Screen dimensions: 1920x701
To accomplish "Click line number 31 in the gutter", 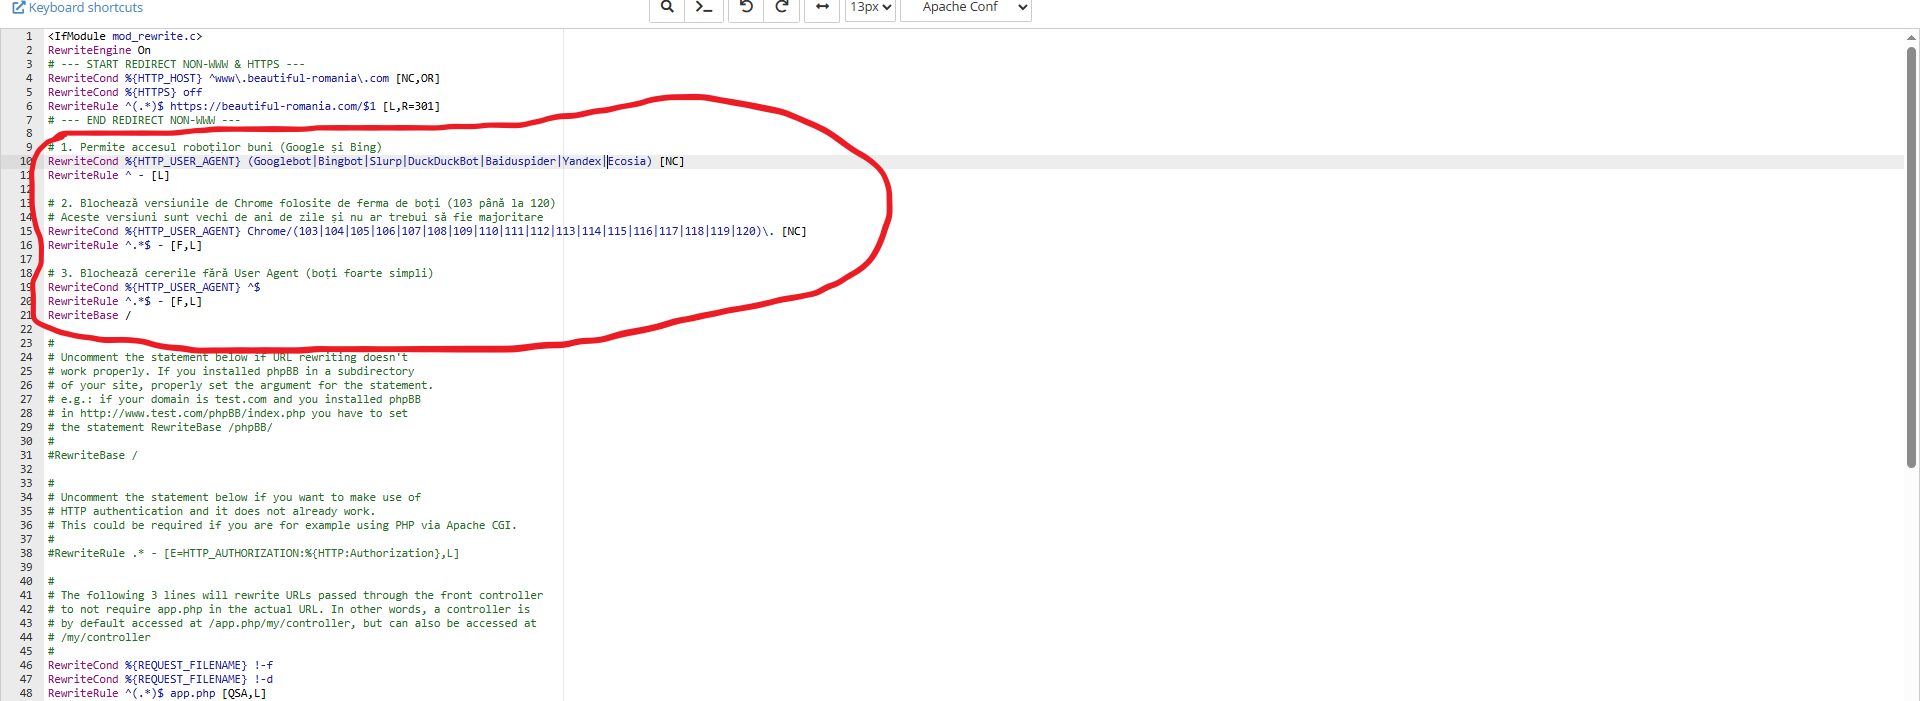I will [x=26, y=455].
